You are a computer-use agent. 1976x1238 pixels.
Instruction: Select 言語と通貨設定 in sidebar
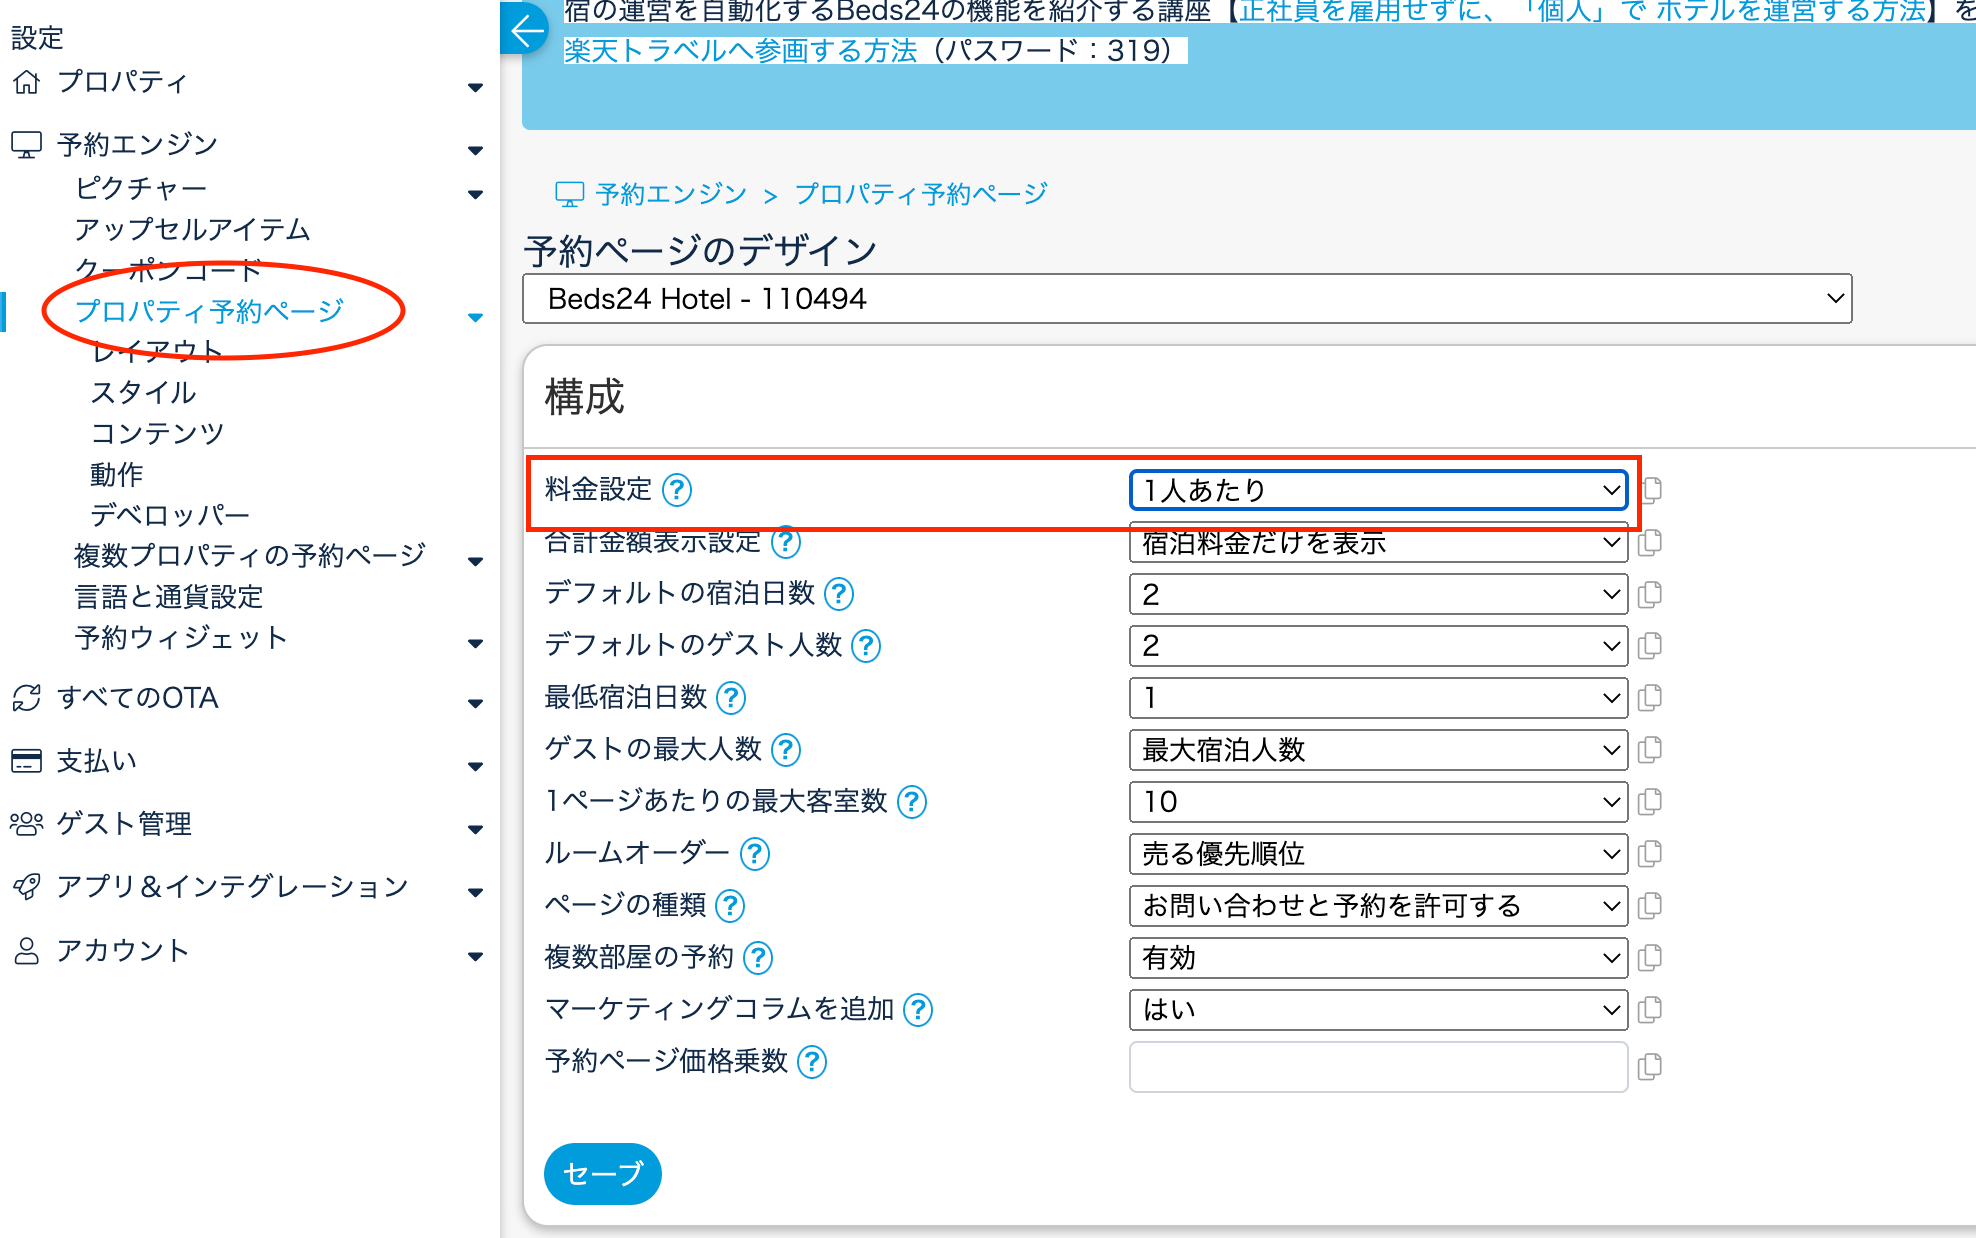[x=169, y=597]
